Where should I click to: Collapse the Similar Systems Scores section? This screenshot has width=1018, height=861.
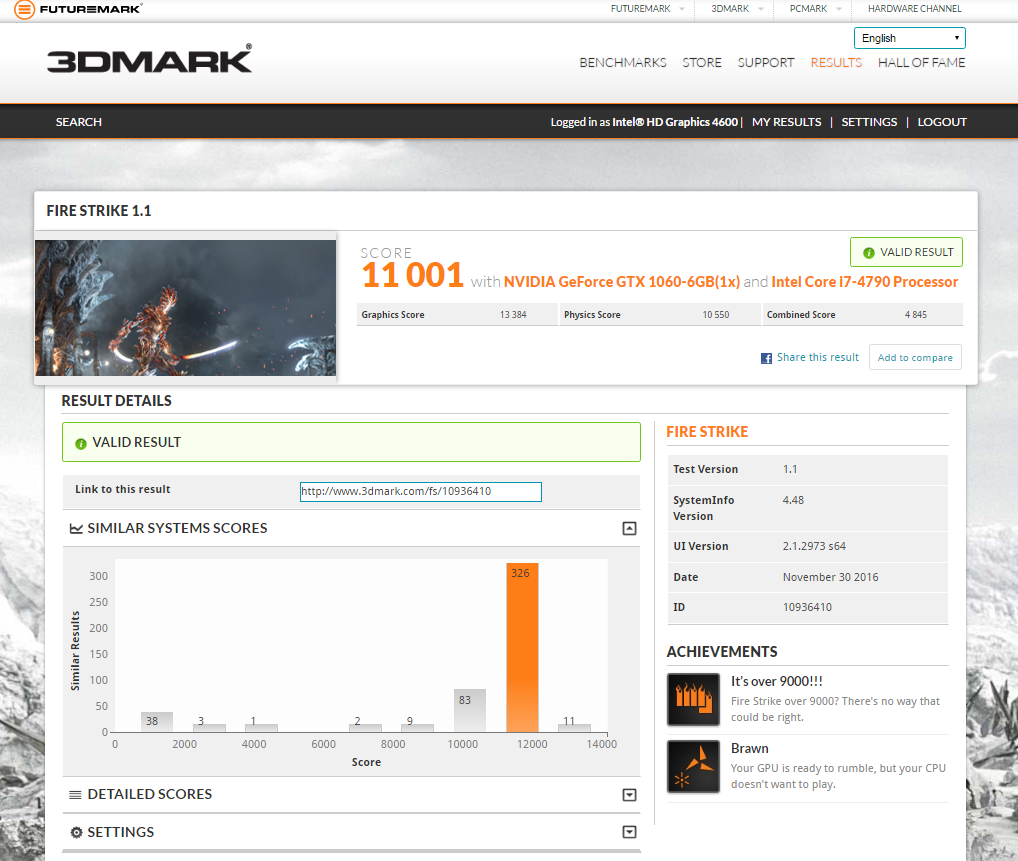[x=629, y=529]
